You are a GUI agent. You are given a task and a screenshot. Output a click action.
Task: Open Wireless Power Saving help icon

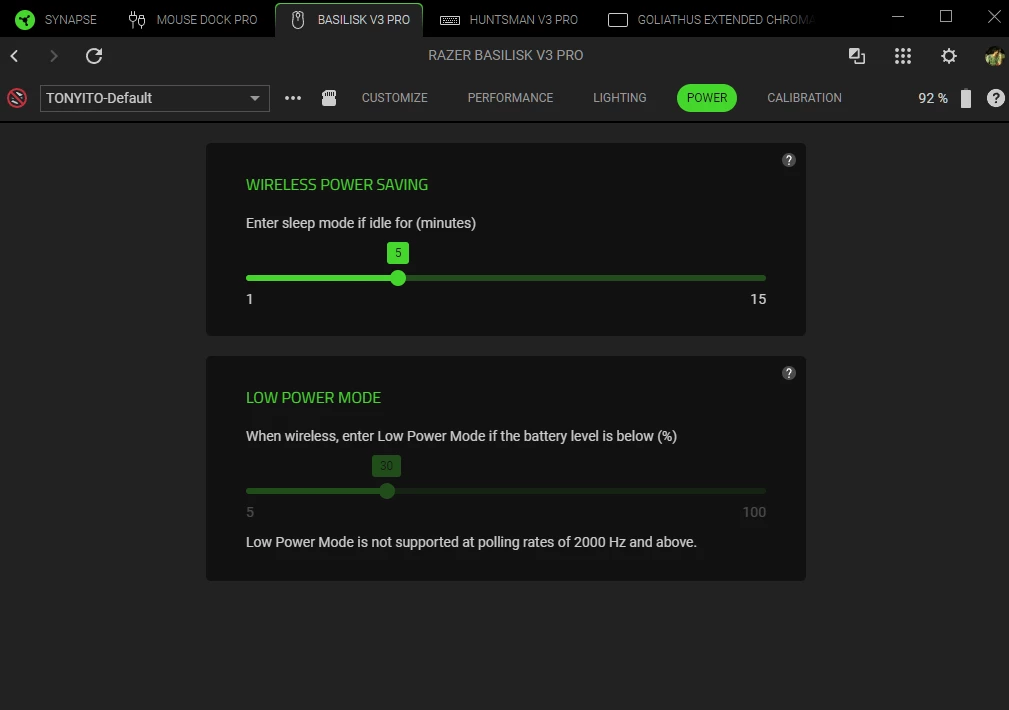(788, 160)
